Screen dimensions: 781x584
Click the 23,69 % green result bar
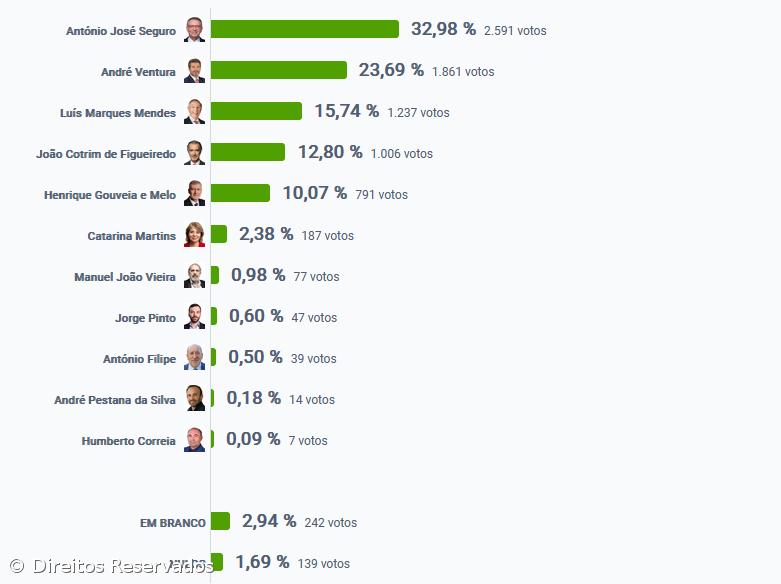(278, 70)
